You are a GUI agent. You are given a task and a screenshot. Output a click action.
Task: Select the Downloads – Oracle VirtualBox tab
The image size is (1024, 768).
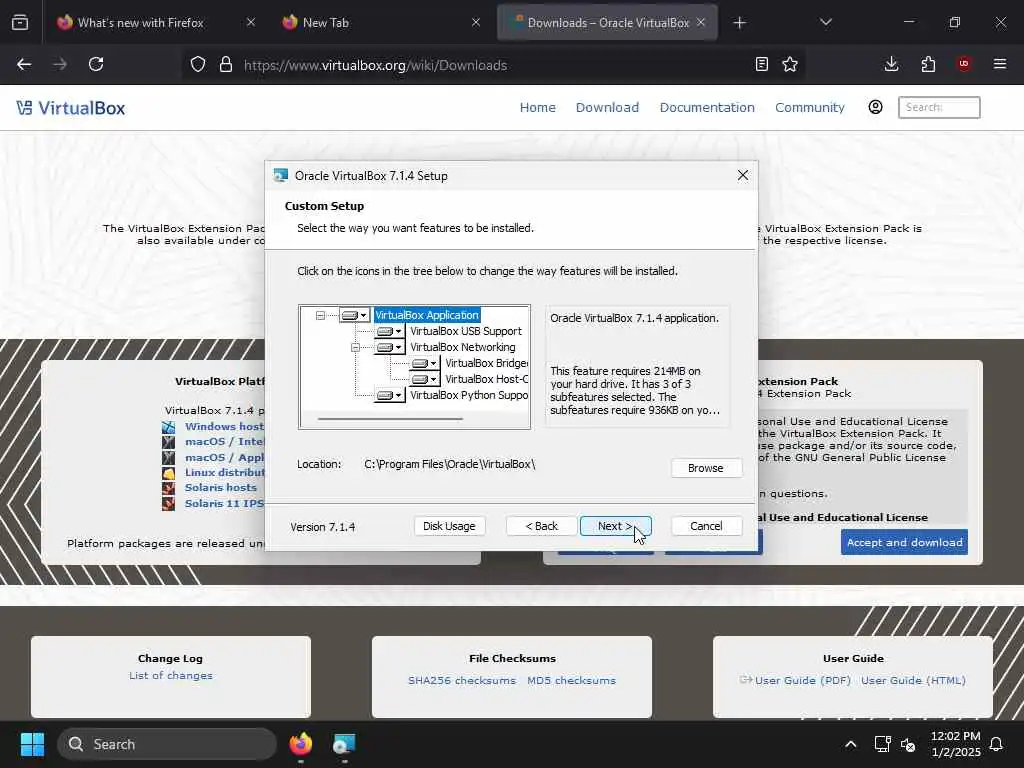[x=607, y=23]
